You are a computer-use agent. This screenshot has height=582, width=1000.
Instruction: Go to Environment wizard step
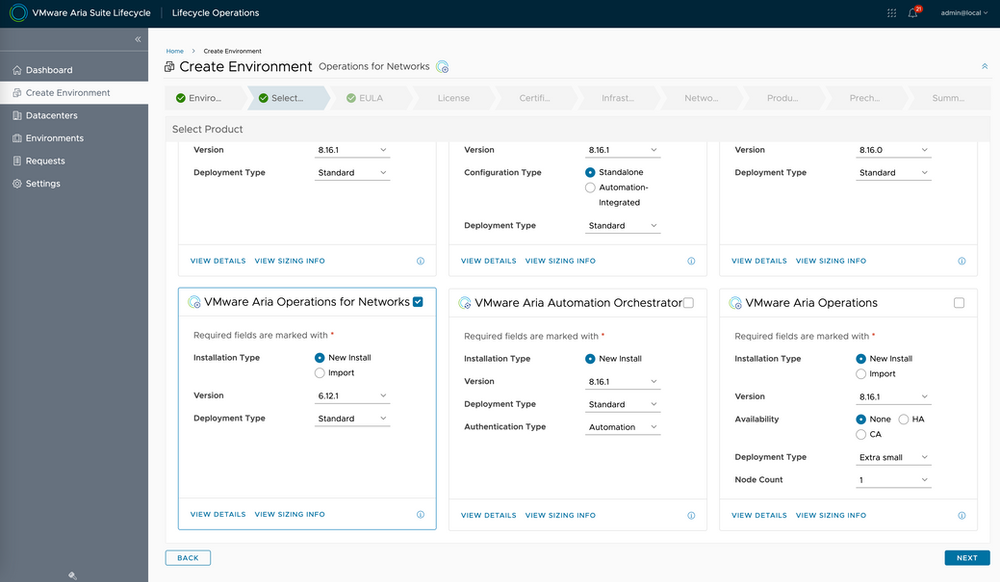tap(205, 98)
